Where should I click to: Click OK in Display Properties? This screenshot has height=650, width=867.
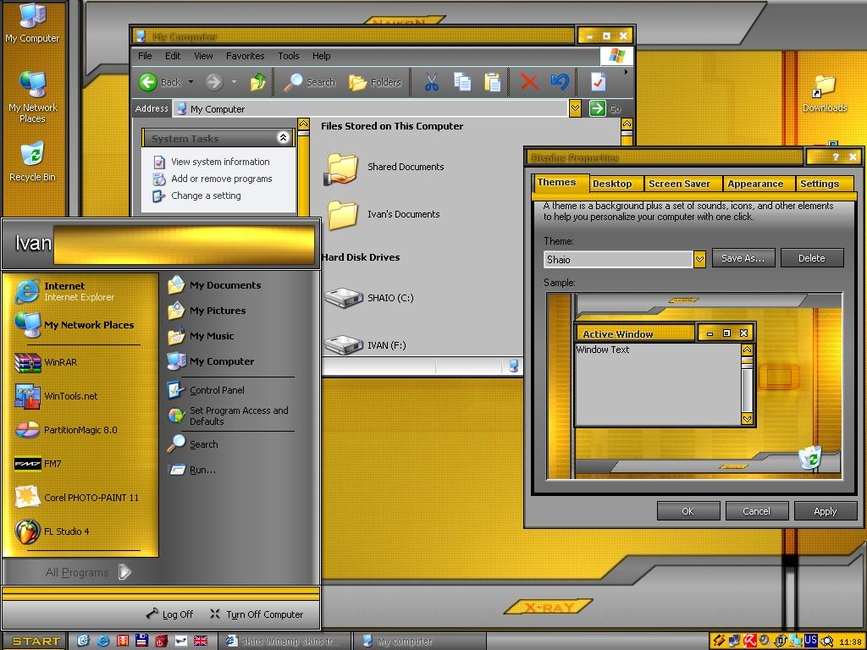(x=688, y=511)
